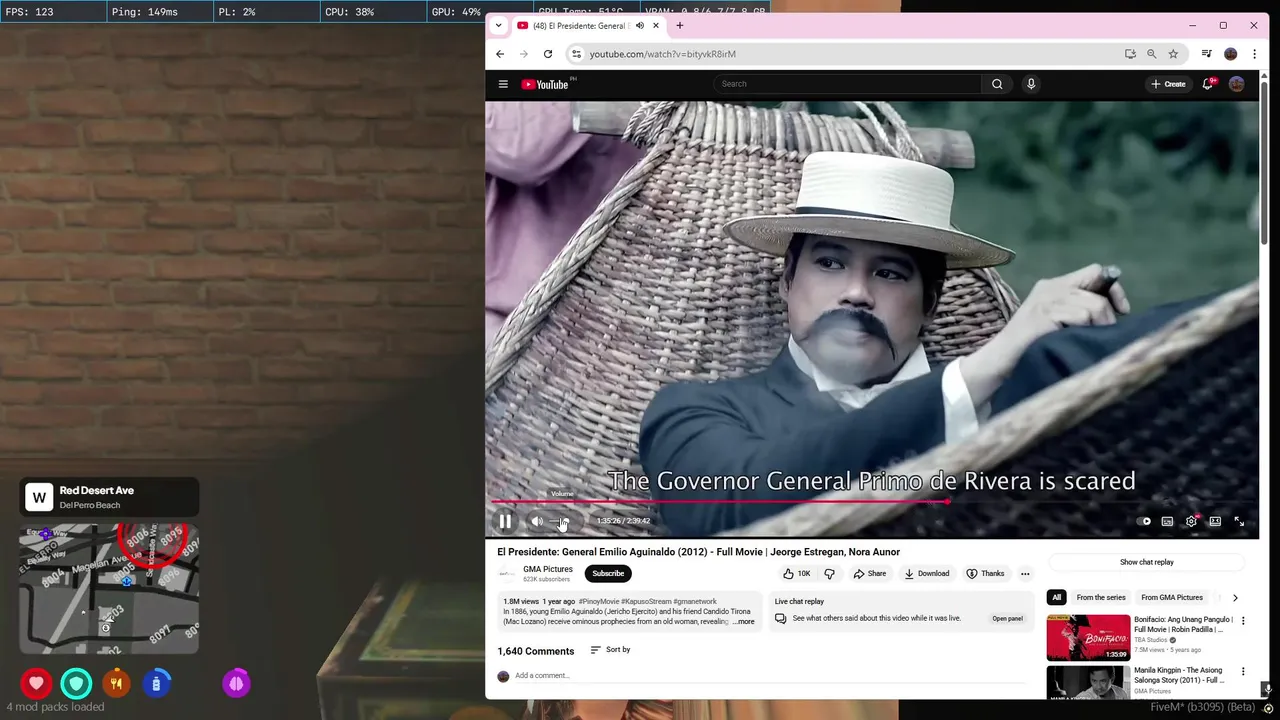
Task: Open the Bonifacio movie thumbnail
Action: coord(1088,637)
